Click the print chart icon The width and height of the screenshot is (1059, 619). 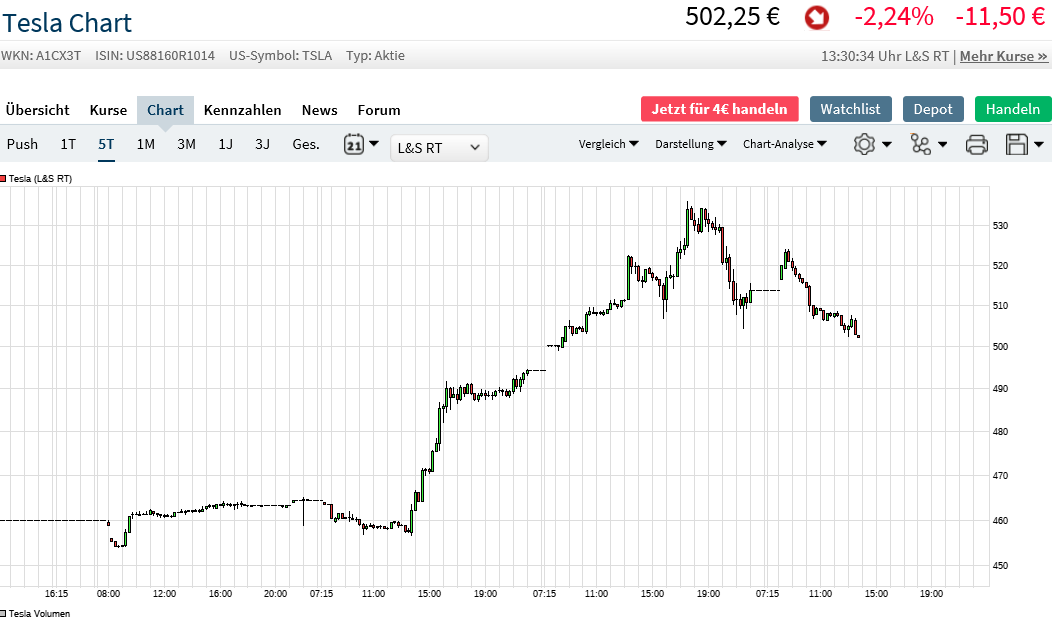[x=977, y=144]
